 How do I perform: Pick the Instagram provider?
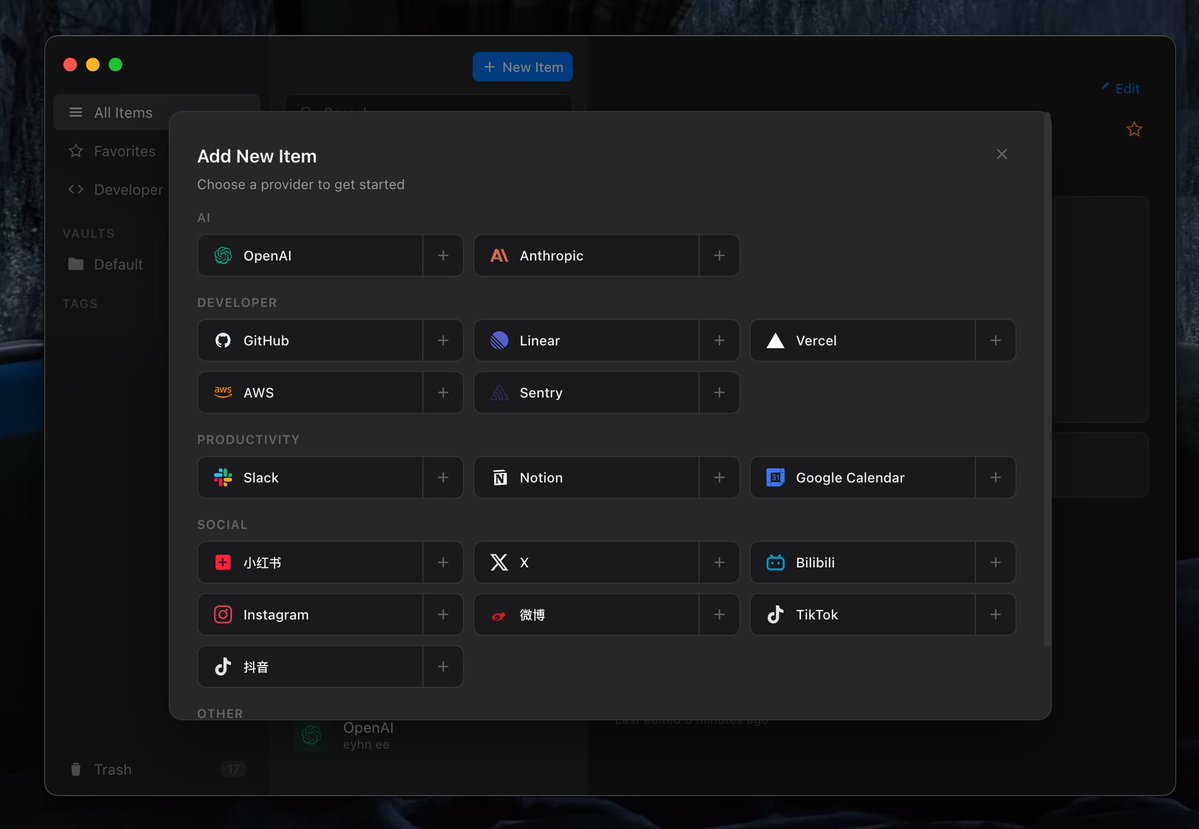coord(310,614)
